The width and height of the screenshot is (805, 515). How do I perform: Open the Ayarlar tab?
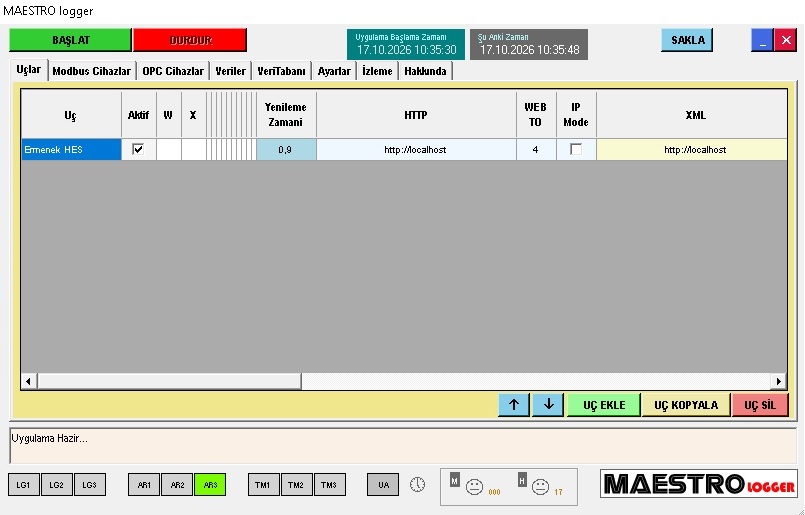[x=334, y=71]
